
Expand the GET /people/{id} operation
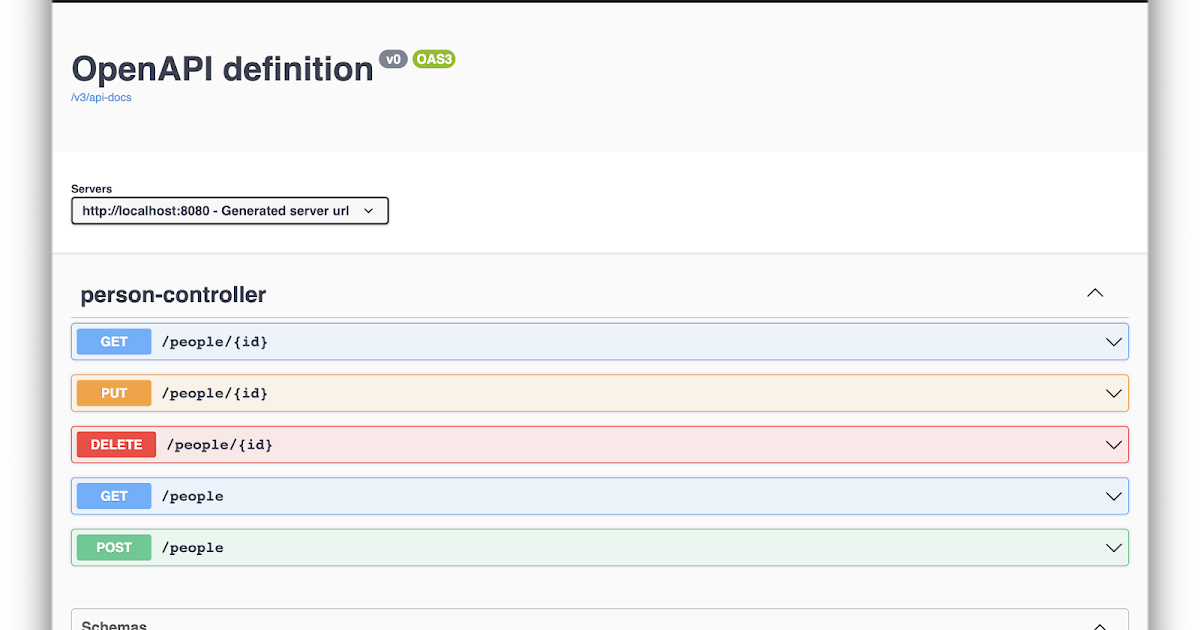coord(1114,341)
